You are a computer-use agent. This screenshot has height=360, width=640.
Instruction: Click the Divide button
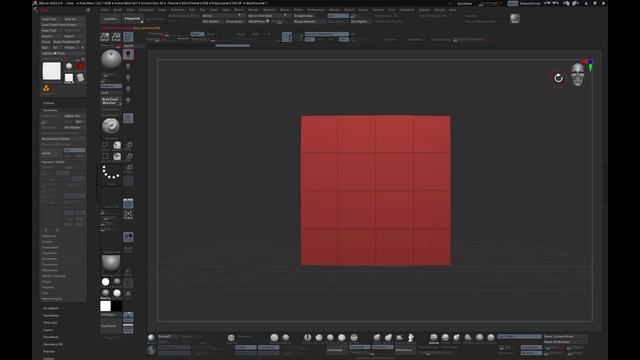click(51, 153)
